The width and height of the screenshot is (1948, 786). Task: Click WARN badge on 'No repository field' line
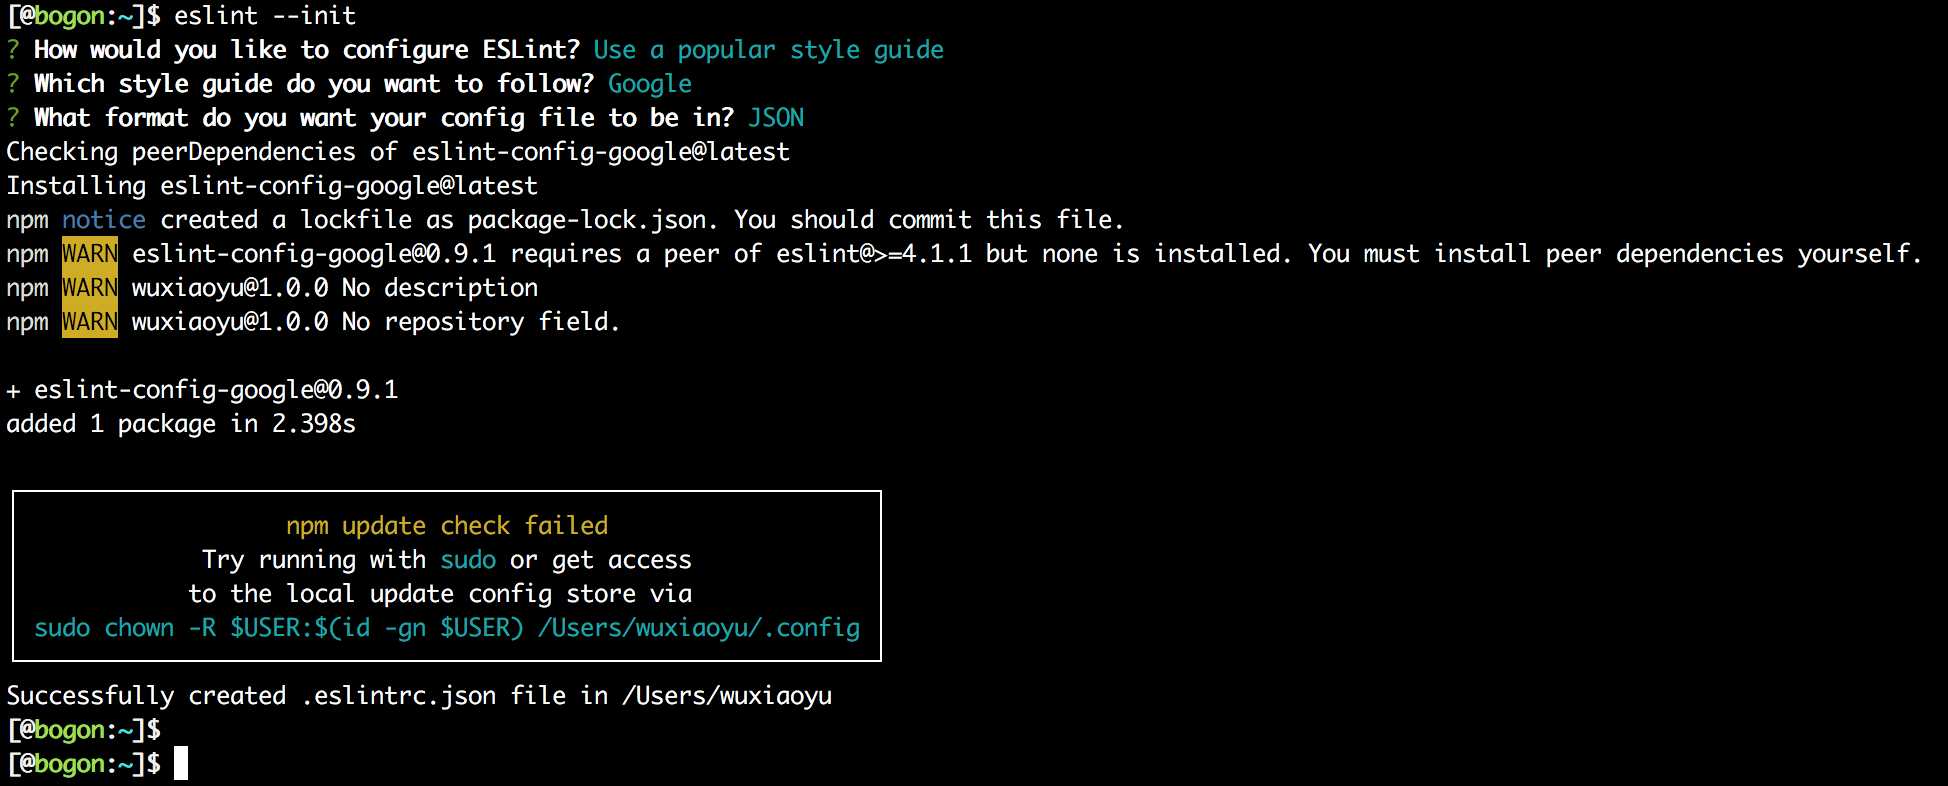coord(90,322)
